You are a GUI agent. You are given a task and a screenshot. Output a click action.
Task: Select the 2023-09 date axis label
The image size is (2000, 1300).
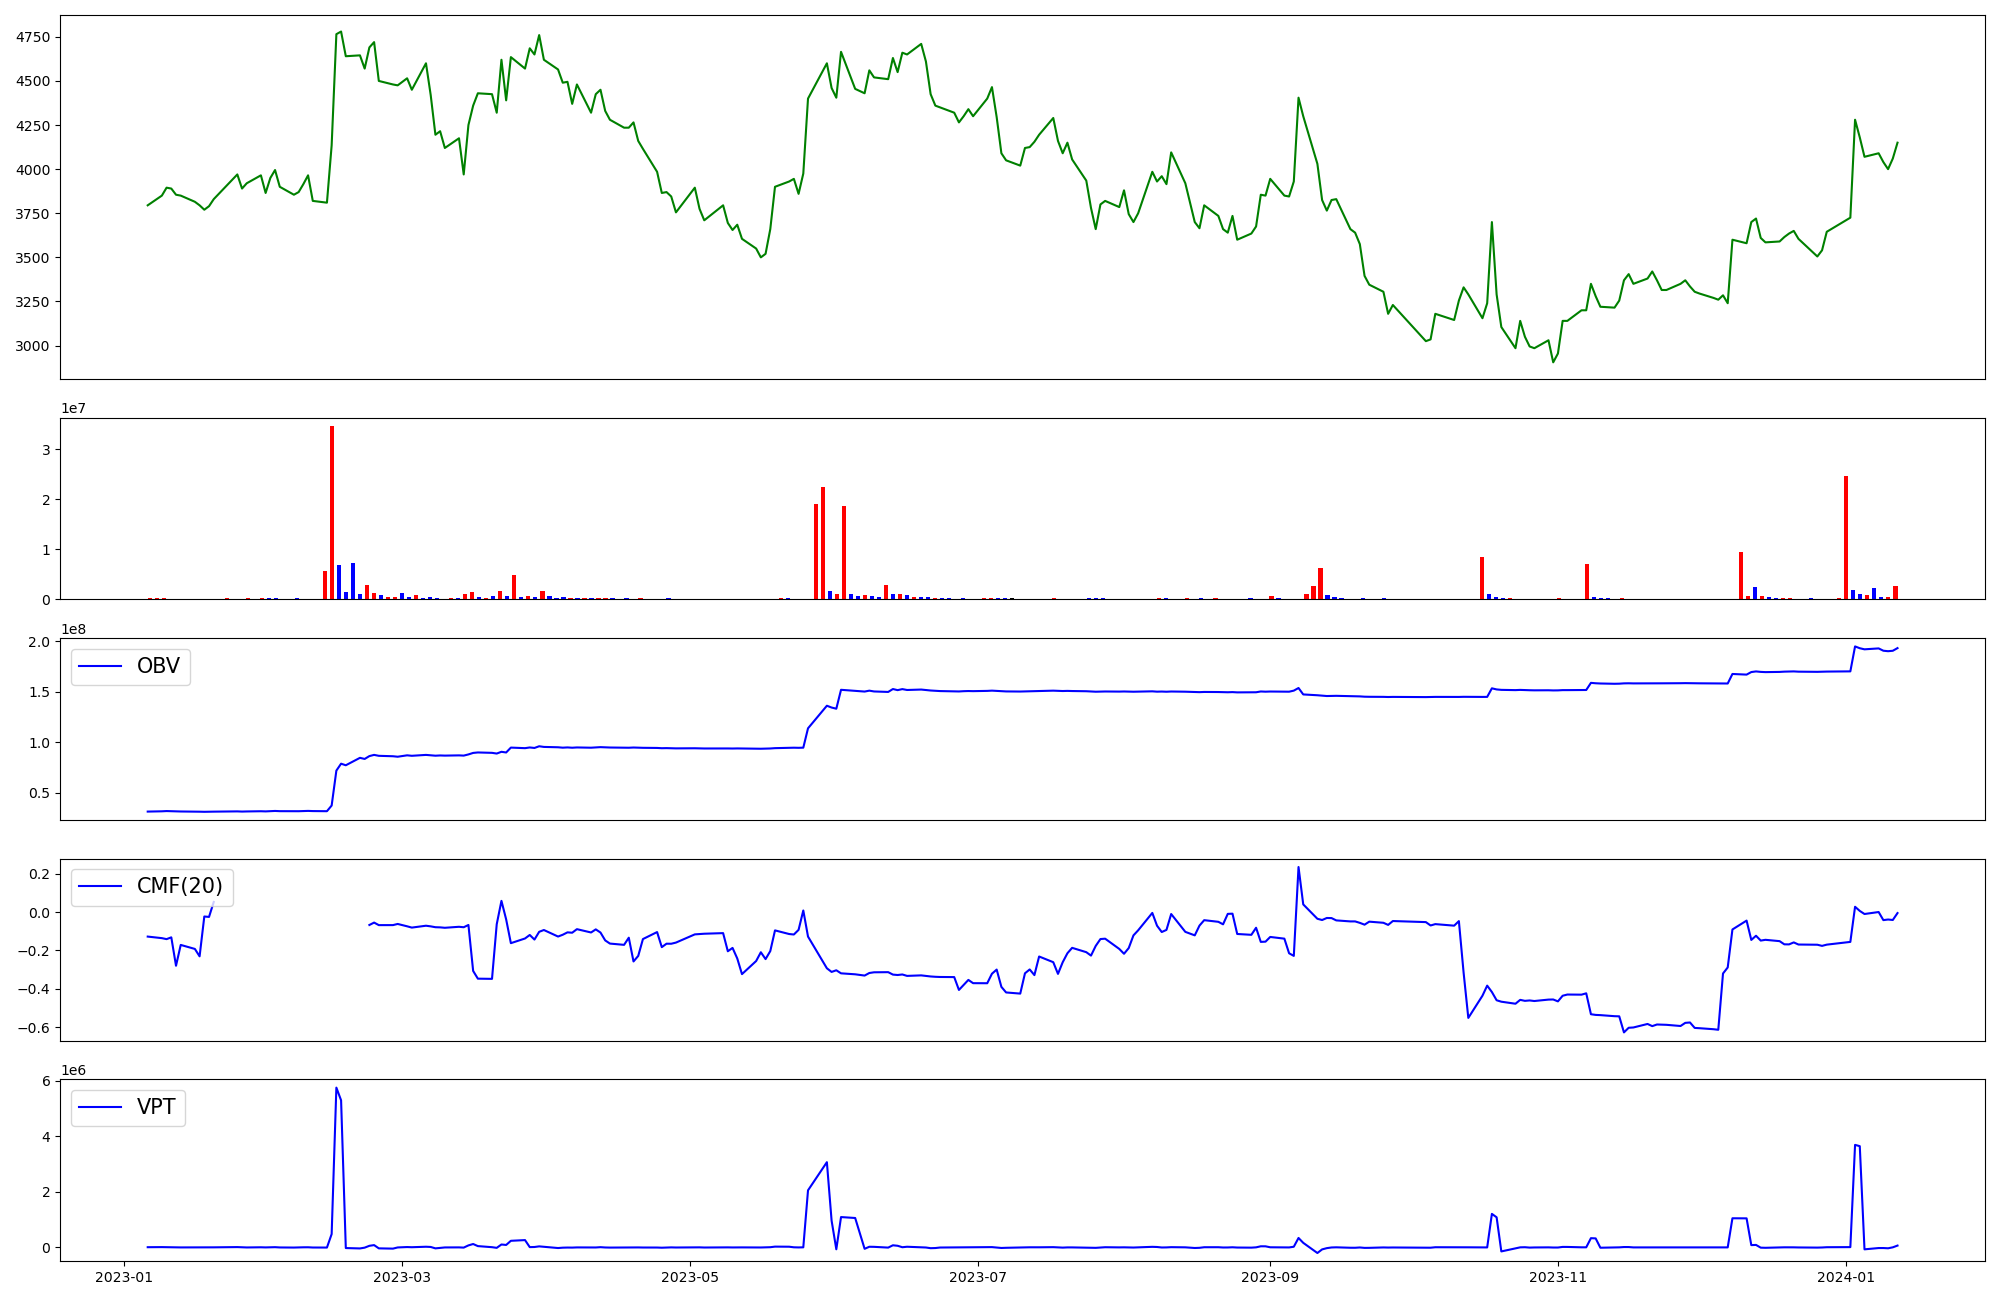[x=1269, y=1277]
